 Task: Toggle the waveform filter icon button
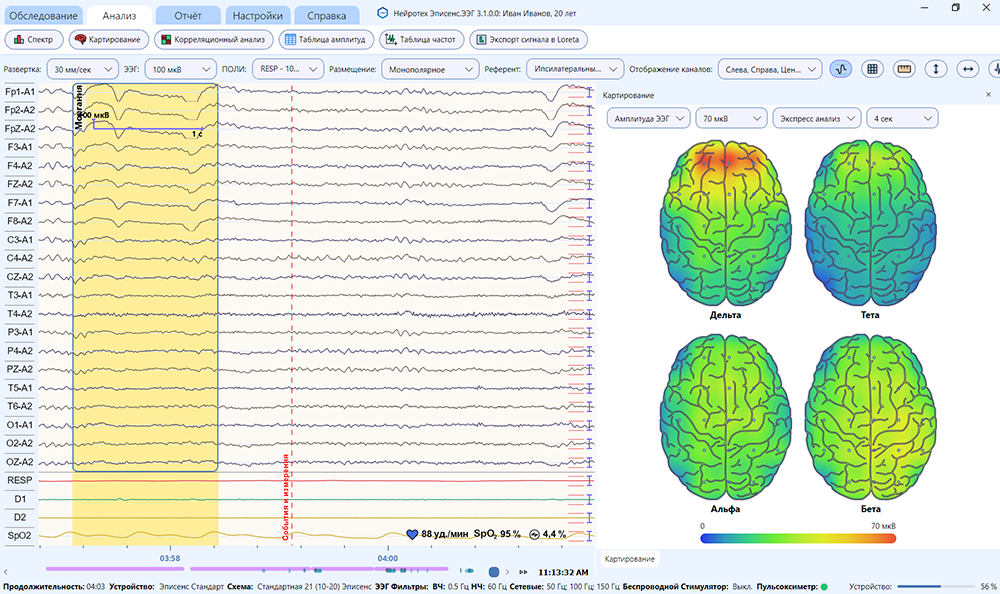click(x=841, y=69)
